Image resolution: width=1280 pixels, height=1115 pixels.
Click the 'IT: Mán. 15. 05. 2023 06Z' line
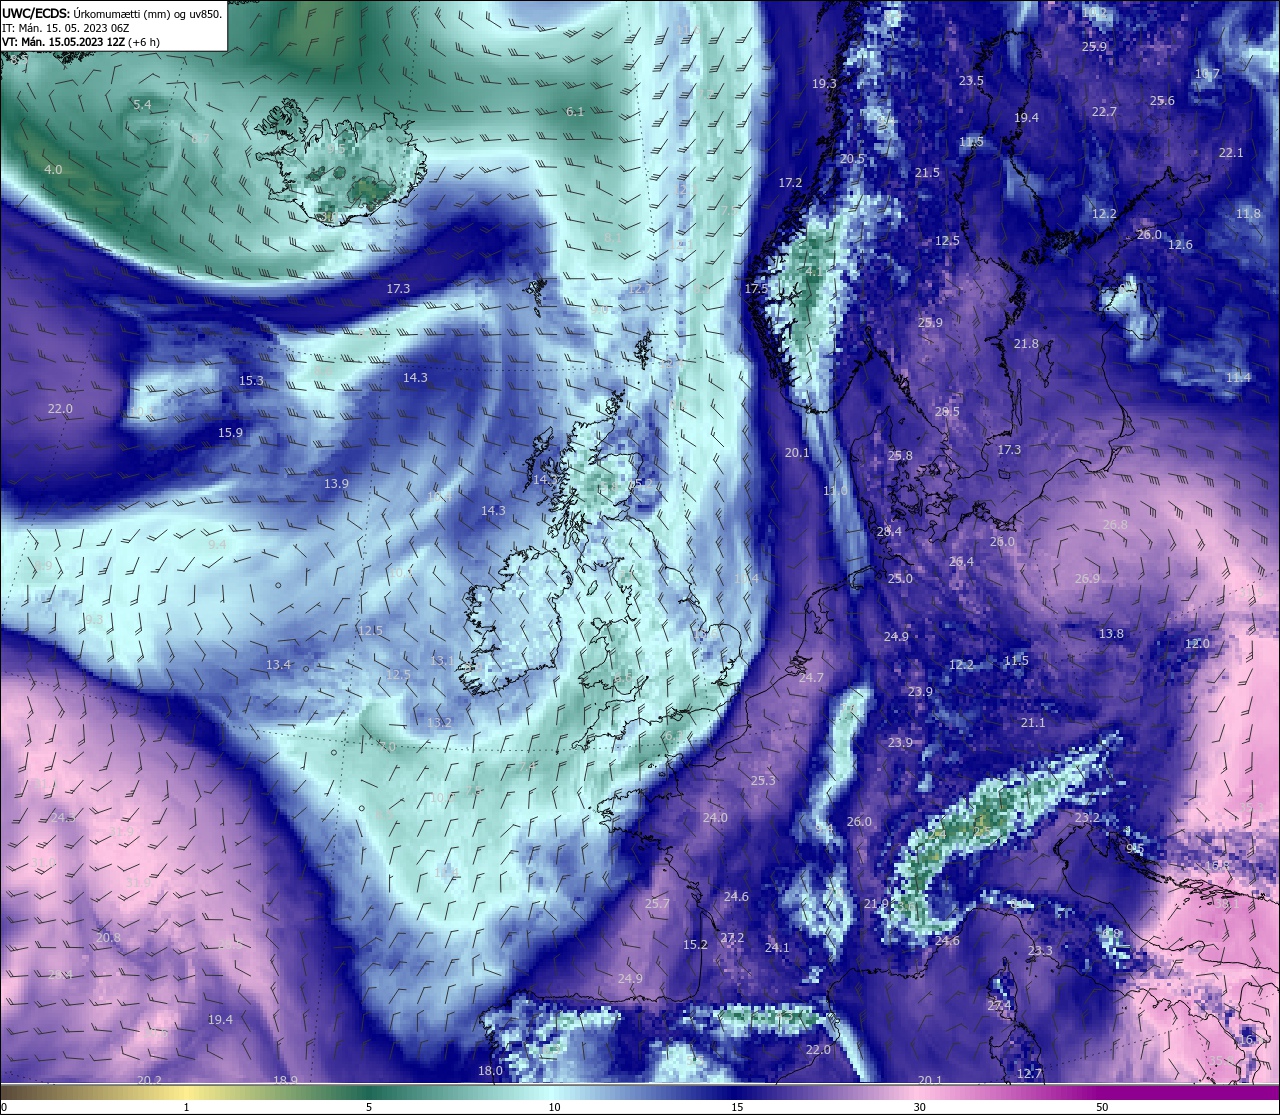[x=66, y=28]
